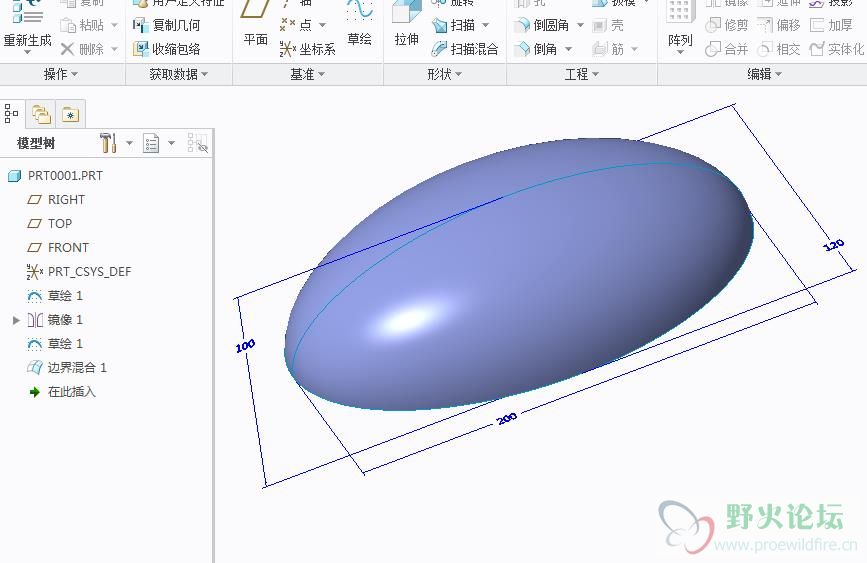Select the 扫描混合 swept blend tool
This screenshot has height=563, width=867.
click(465, 49)
